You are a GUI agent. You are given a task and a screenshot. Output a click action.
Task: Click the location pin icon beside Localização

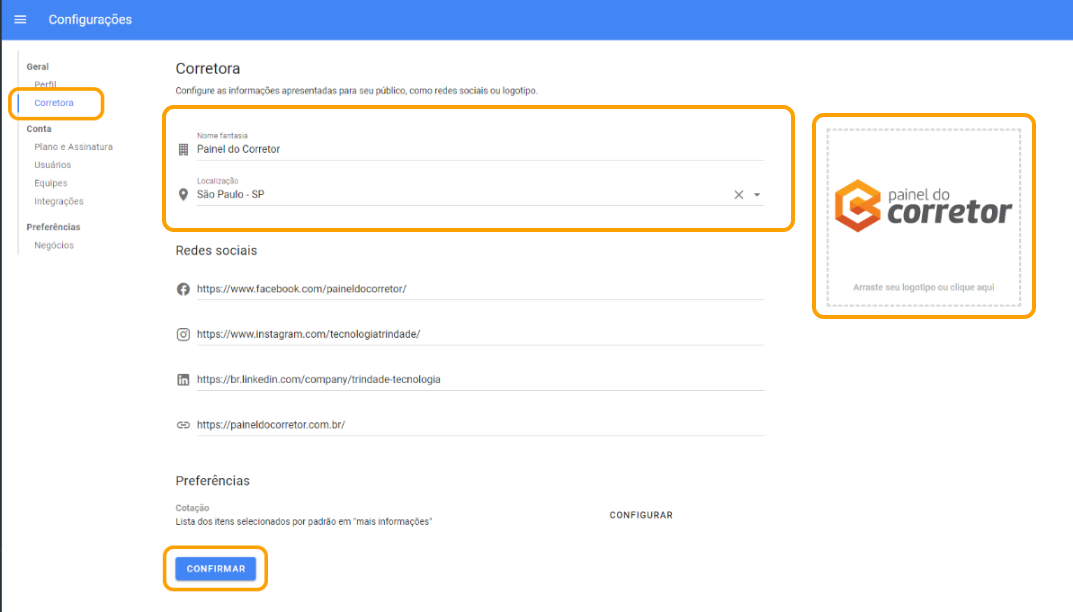(183, 194)
